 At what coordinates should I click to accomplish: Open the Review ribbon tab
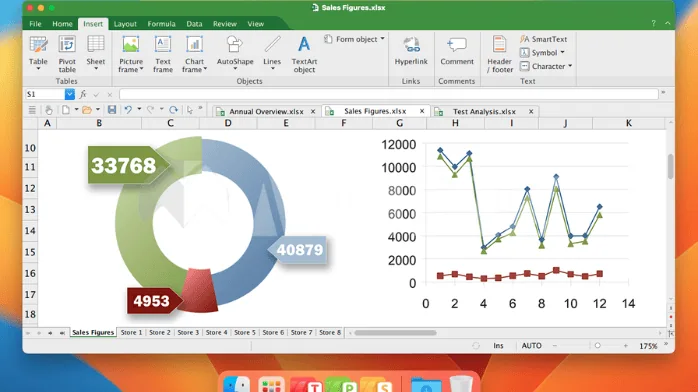pyautogui.click(x=225, y=24)
